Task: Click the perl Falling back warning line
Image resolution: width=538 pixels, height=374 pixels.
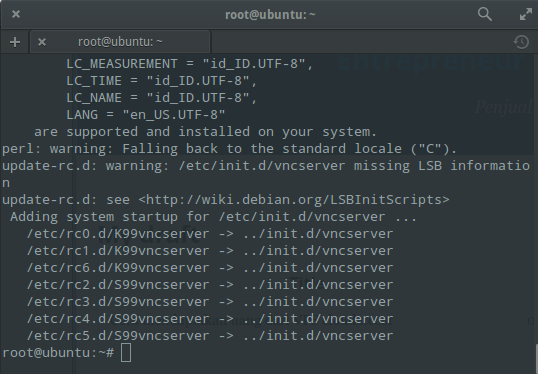Action: coord(230,149)
